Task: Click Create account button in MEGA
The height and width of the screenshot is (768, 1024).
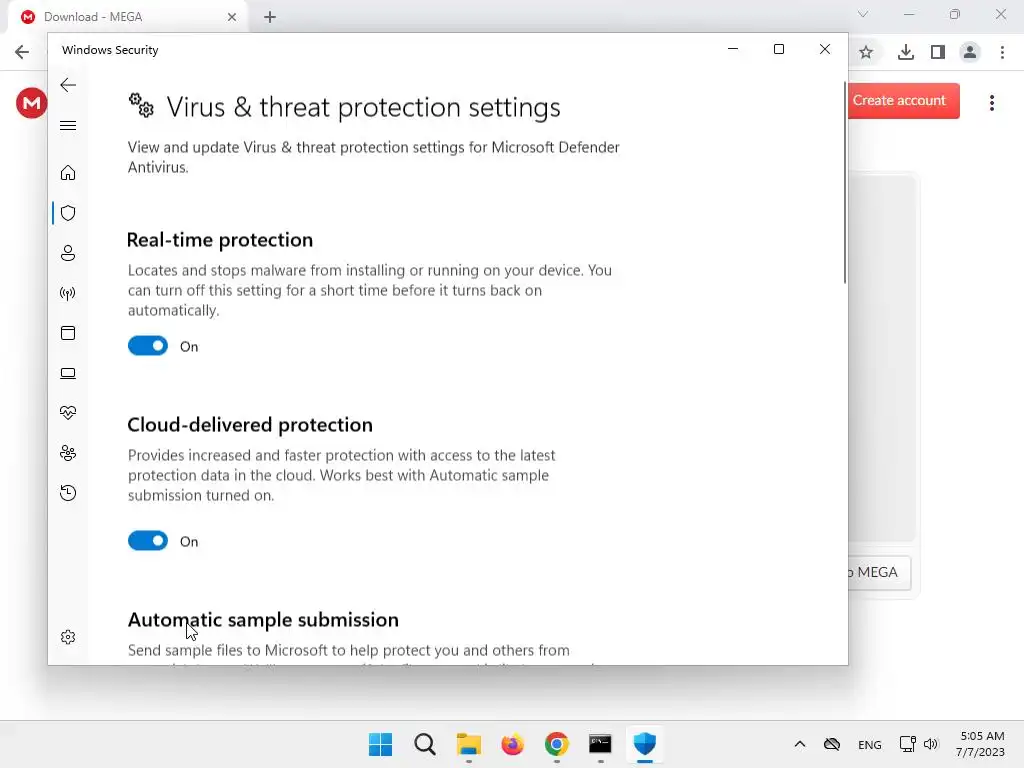Action: coord(903,101)
